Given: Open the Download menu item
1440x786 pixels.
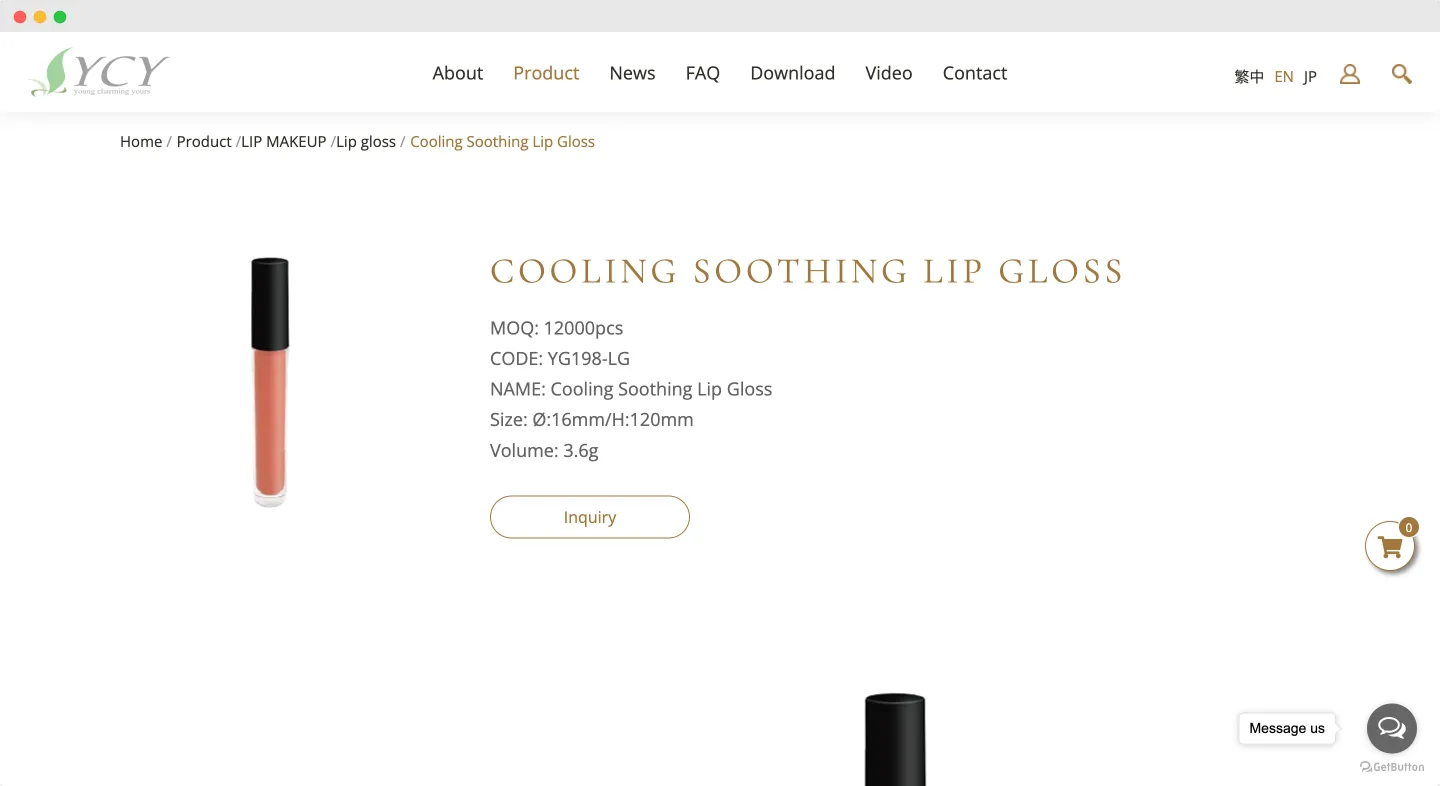Looking at the screenshot, I should click(792, 73).
